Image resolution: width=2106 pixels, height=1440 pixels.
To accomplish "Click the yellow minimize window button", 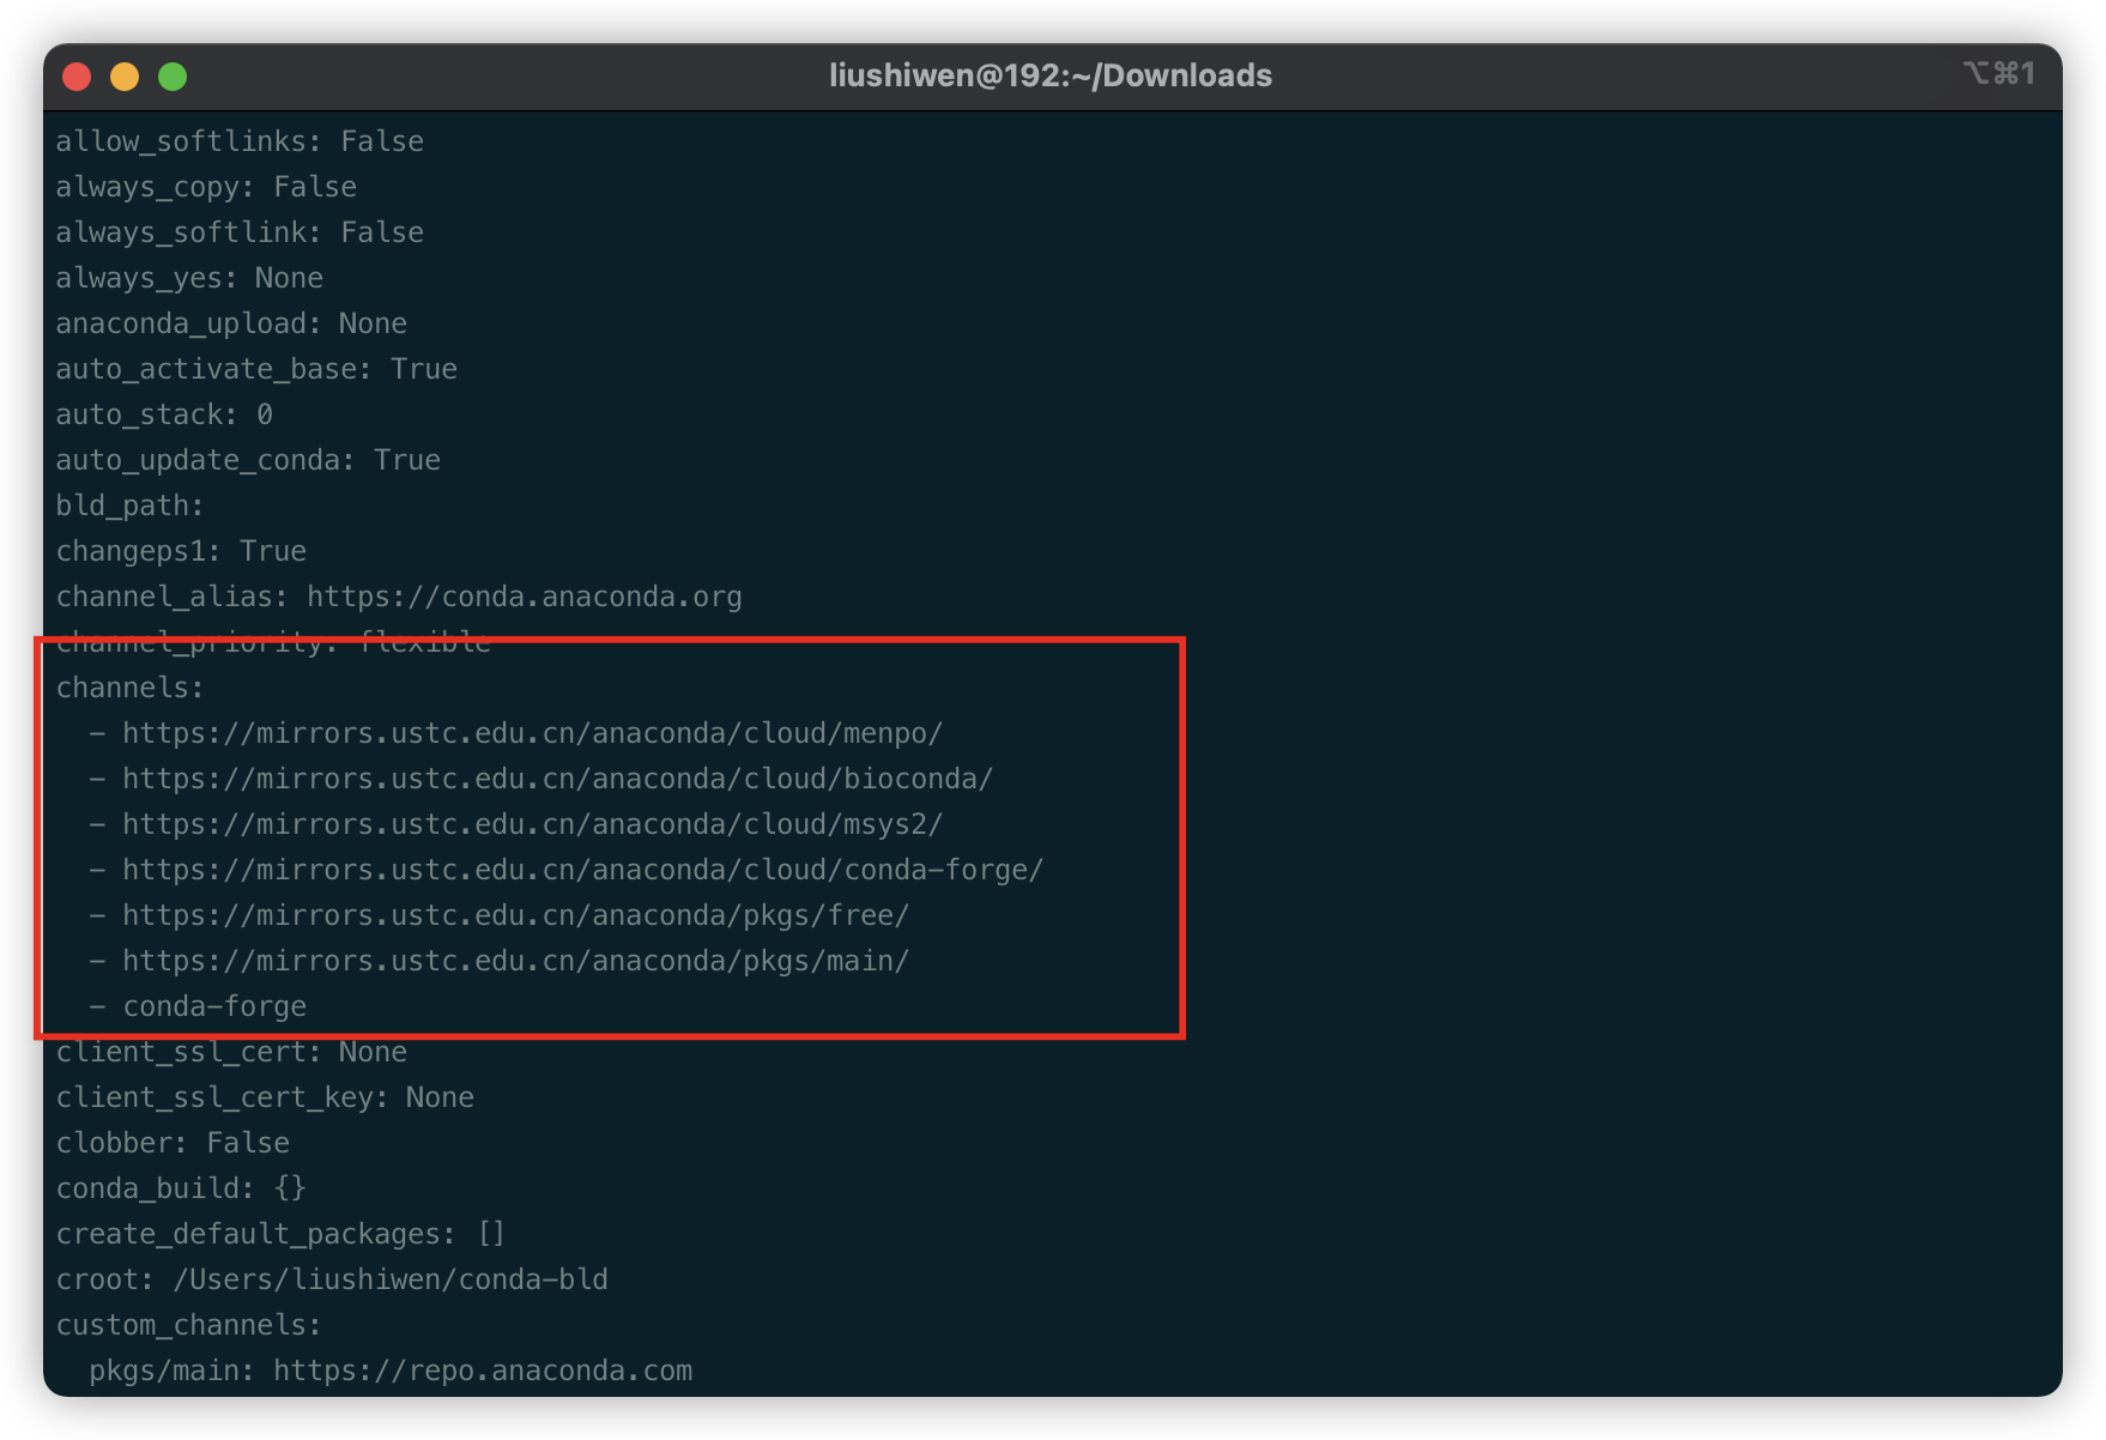I will pyautogui.click(x=125, y=77).
